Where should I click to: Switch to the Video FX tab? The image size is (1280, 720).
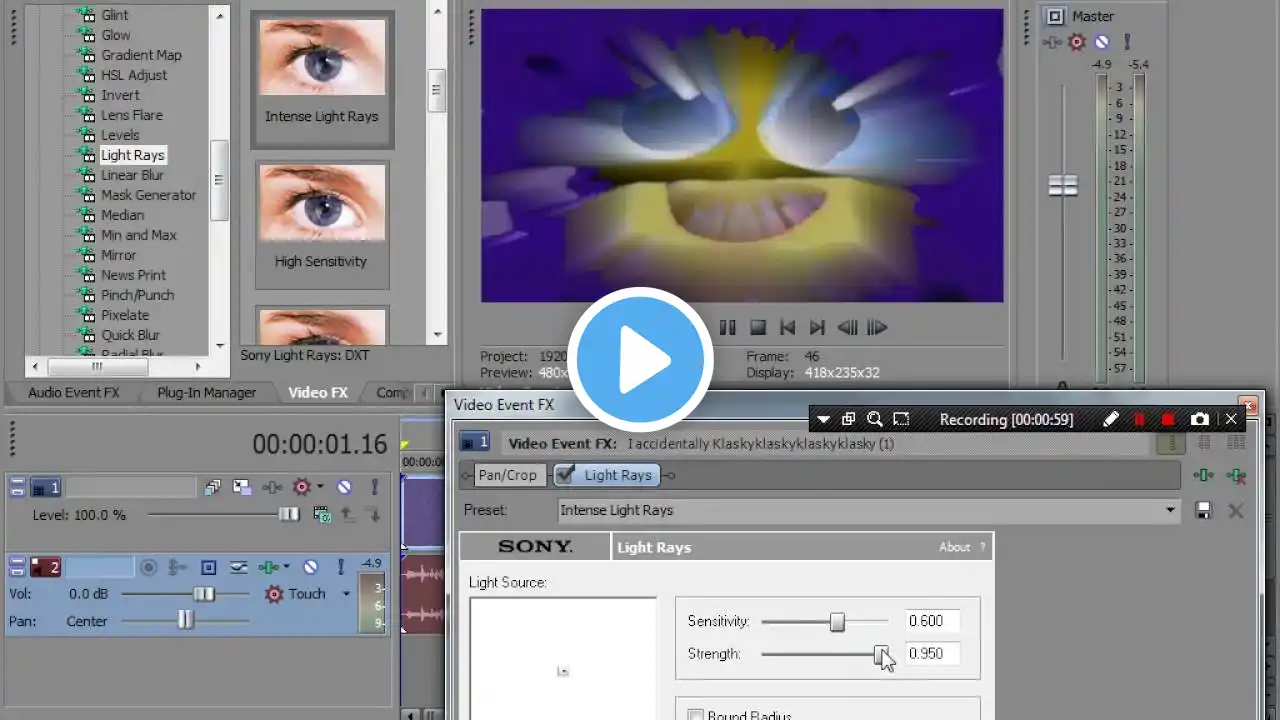click(317, 393)
